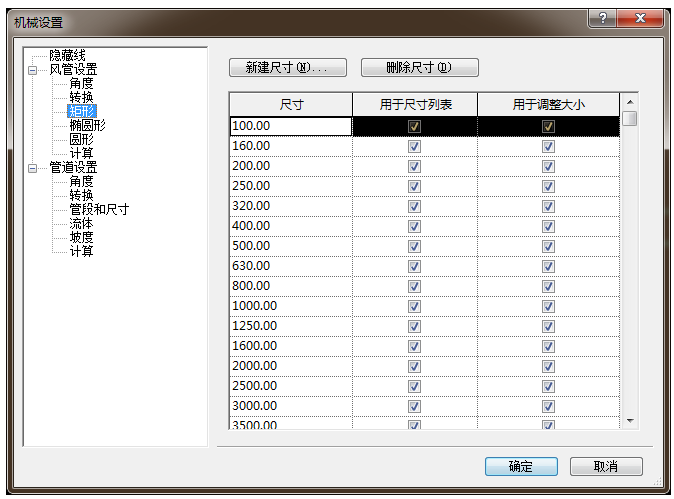Select 计算 under 管道设置
Screen dimensions: 674x499
tap(81, 251)
